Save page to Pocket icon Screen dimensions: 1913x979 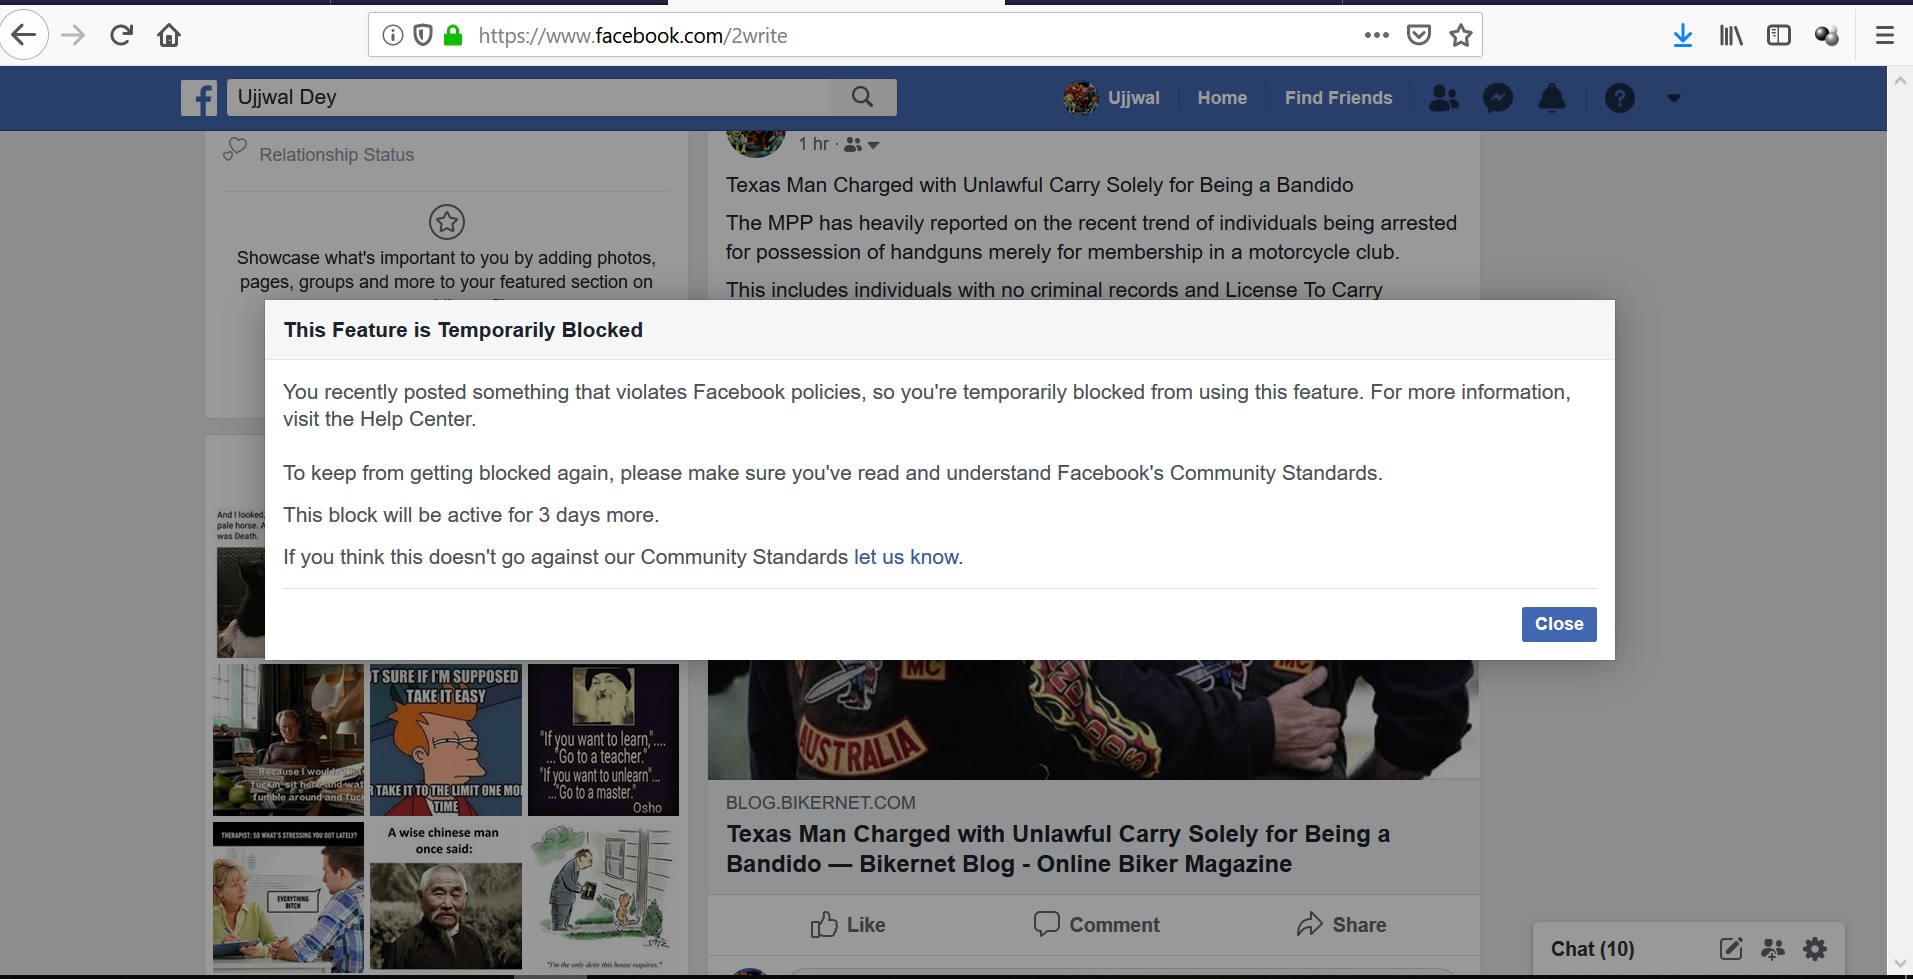[1418, 36]
